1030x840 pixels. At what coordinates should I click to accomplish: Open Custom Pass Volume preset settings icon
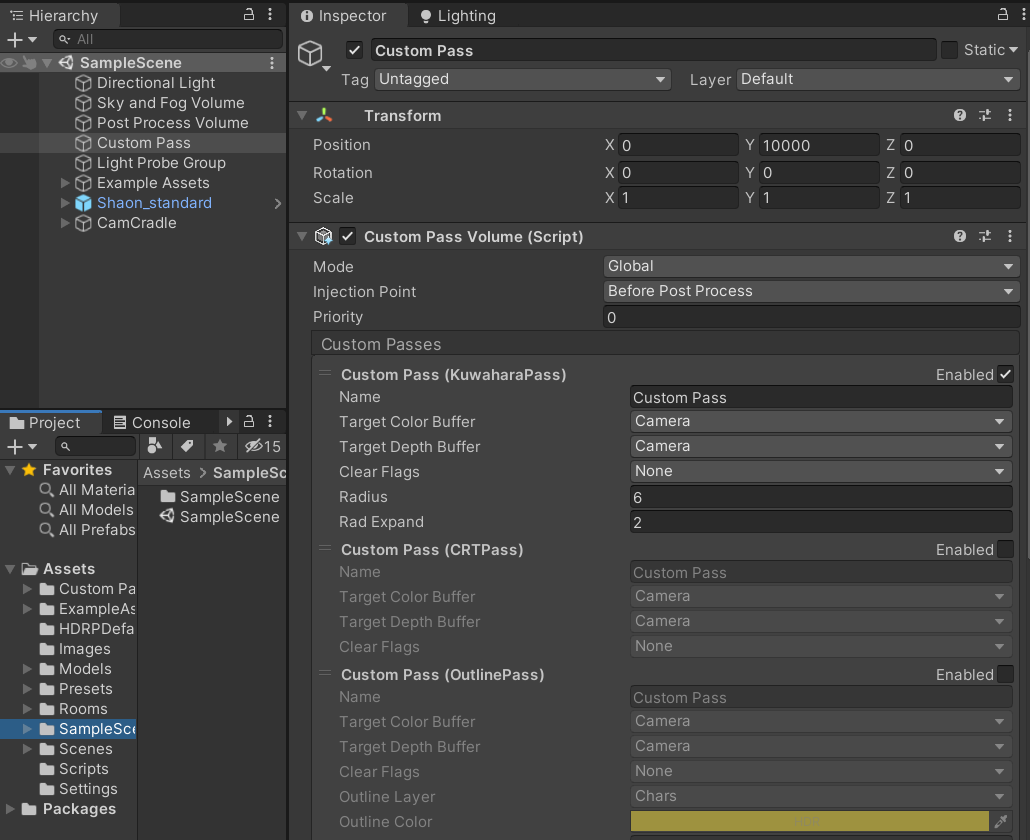[x=985, y=237]
